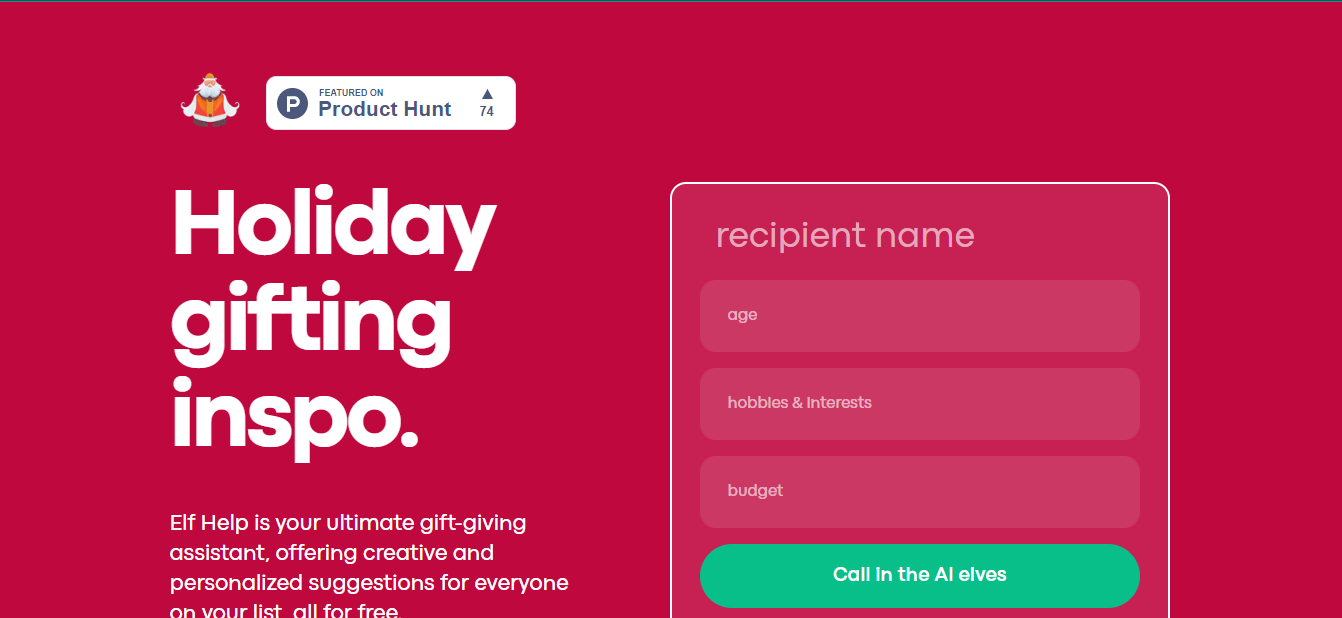Open the Product Hunt badge title link
Image resolution: width=1342 pixels, height=618 pixels.
click(385, 110)
